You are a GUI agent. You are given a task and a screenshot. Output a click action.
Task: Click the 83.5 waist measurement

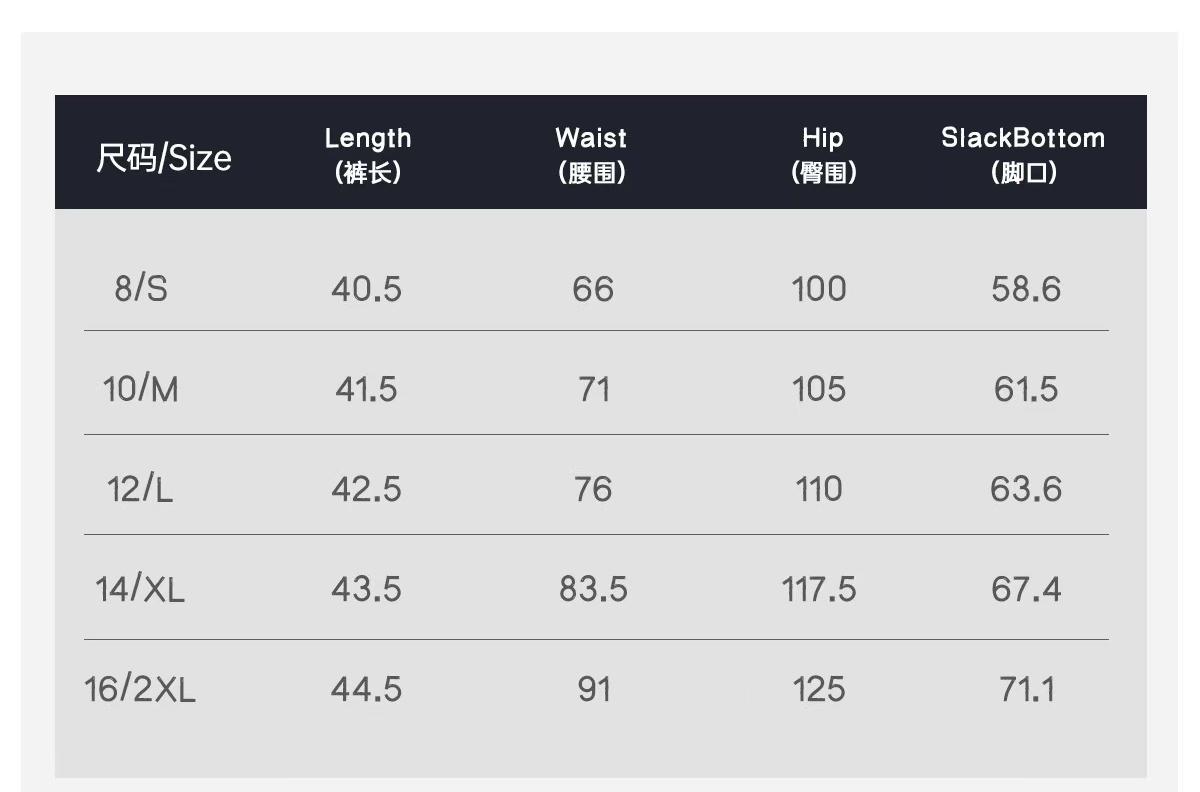click(x=593, y=589)
